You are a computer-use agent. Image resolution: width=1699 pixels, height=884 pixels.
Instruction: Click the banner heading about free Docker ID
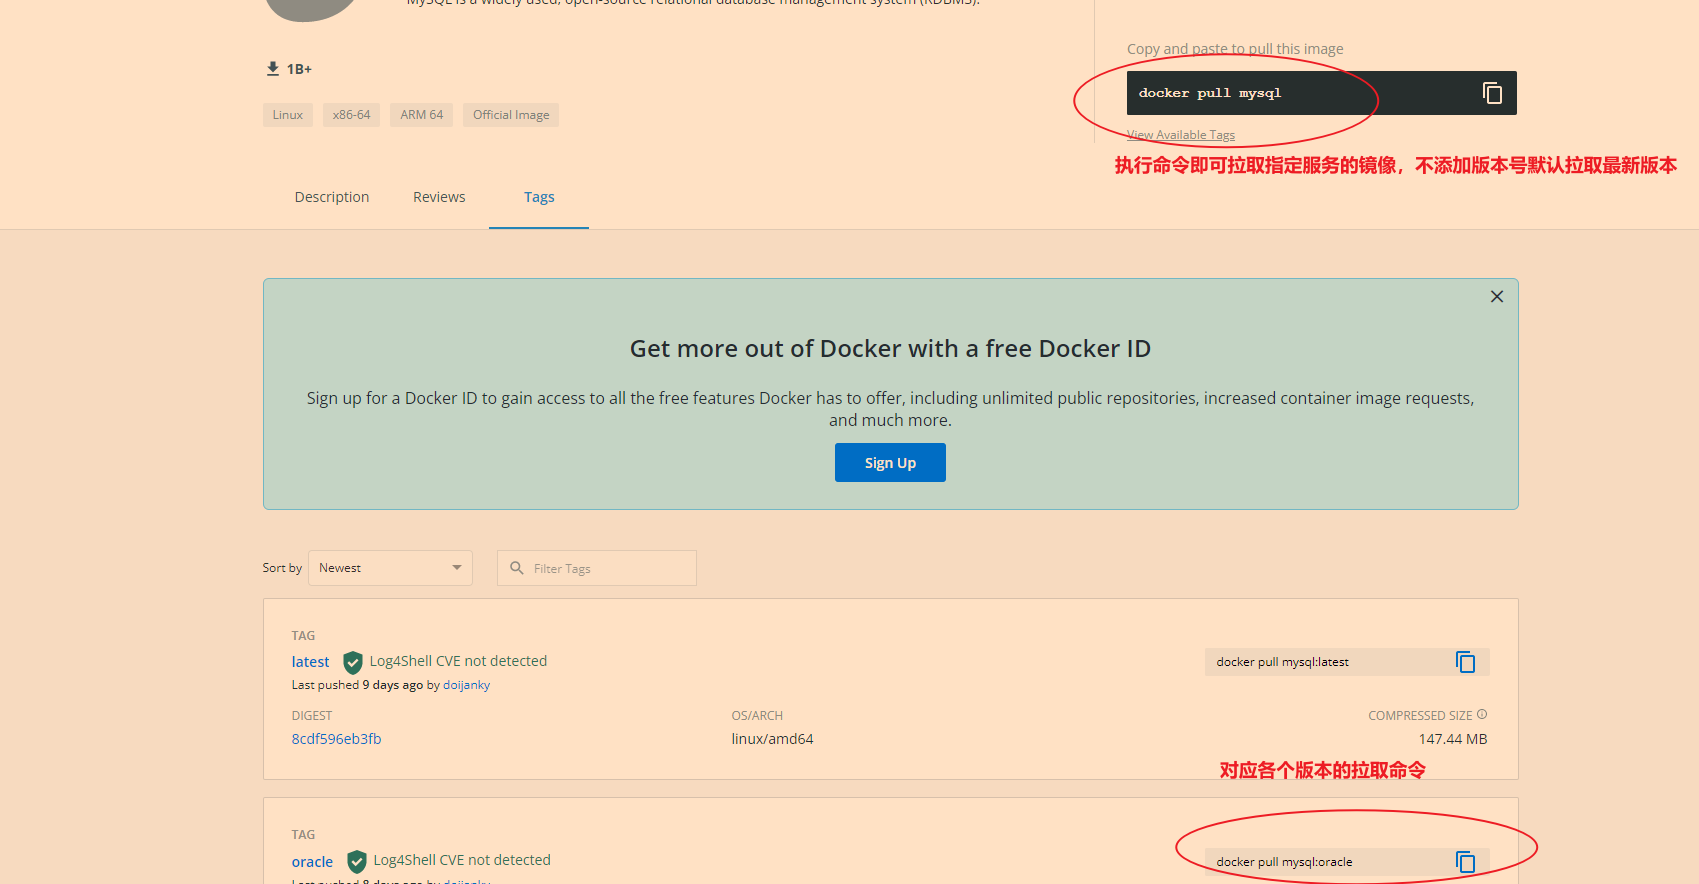click(890, 348)
